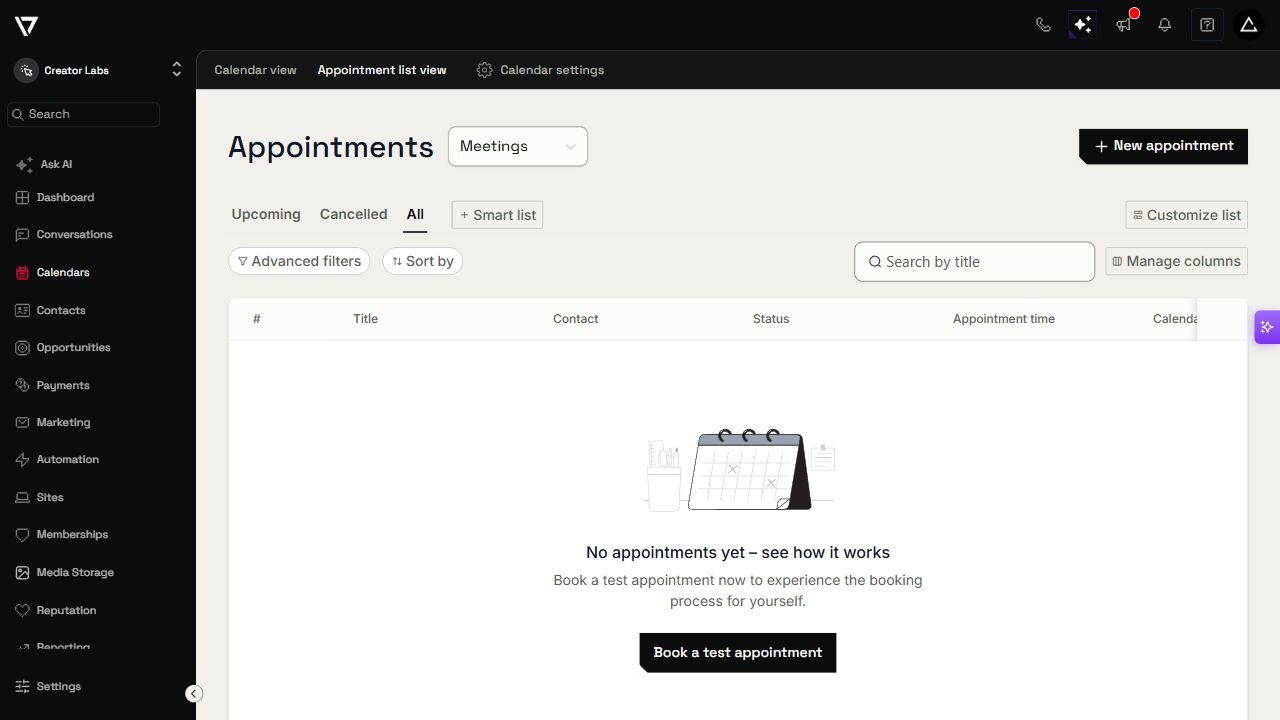Select the All appointments tab
Viewport: 1280px width, 720px height.
415,214
